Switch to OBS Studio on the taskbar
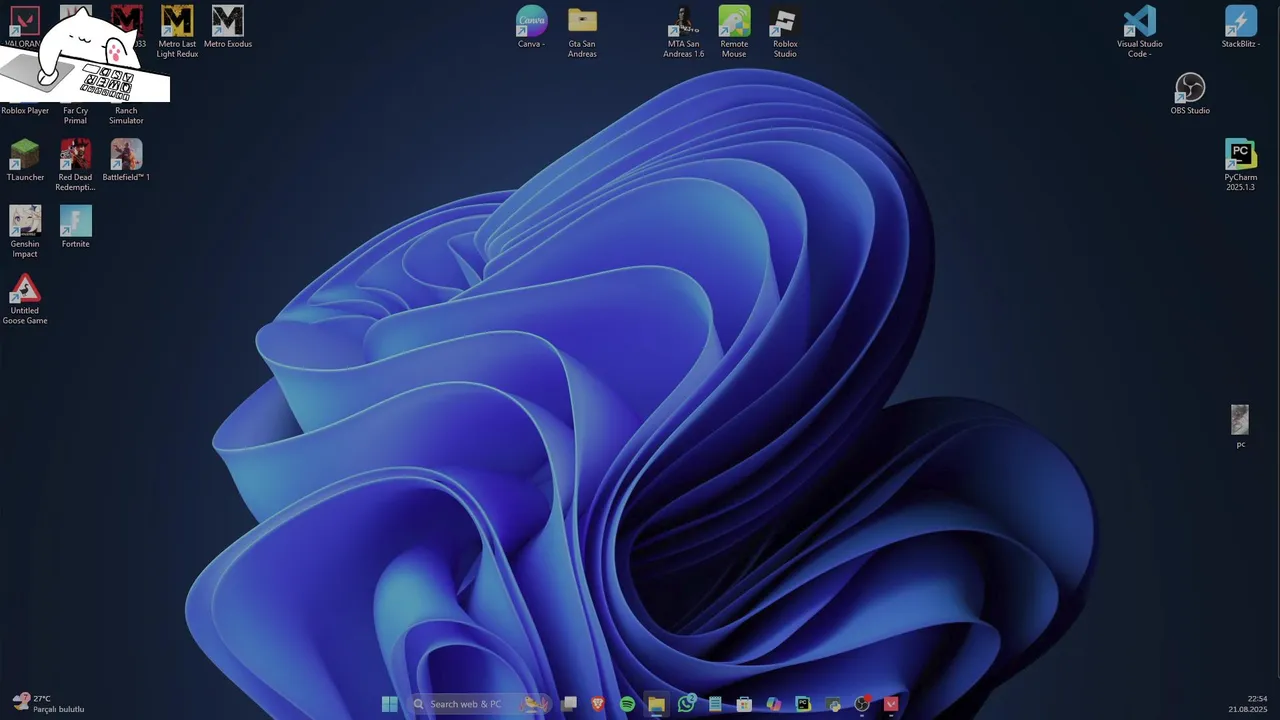 (x=862, y=704)
